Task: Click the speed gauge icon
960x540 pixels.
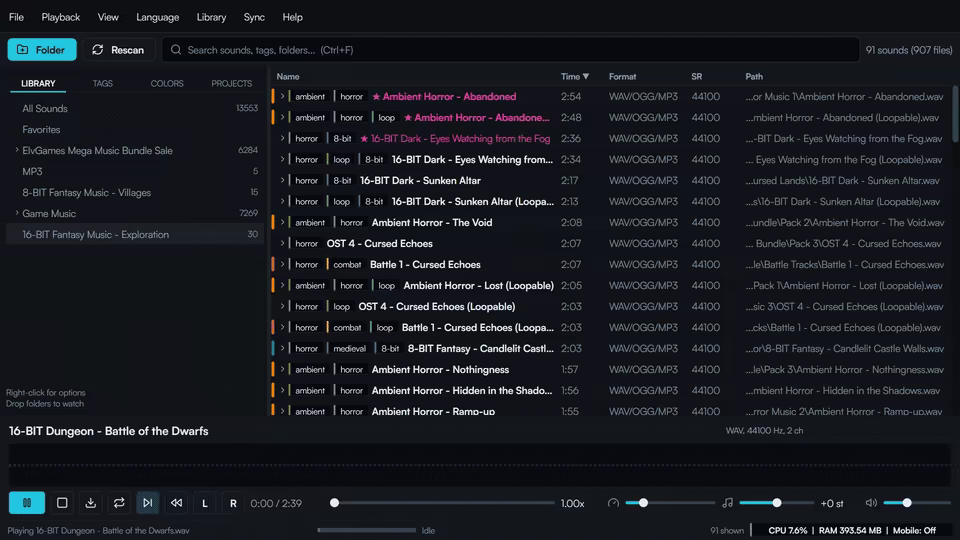Action: point(613,503)
